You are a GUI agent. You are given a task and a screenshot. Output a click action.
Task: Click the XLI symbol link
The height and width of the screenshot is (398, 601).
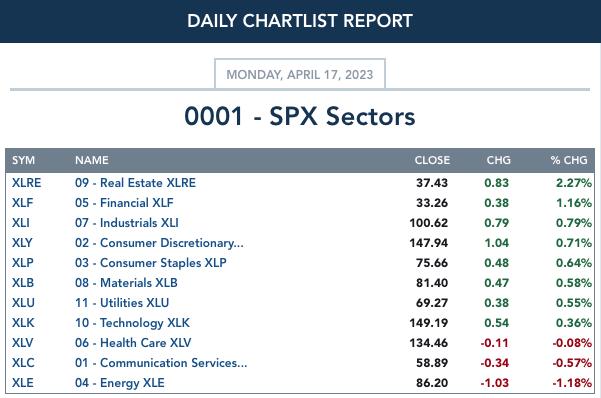click(x=21, y=223)
